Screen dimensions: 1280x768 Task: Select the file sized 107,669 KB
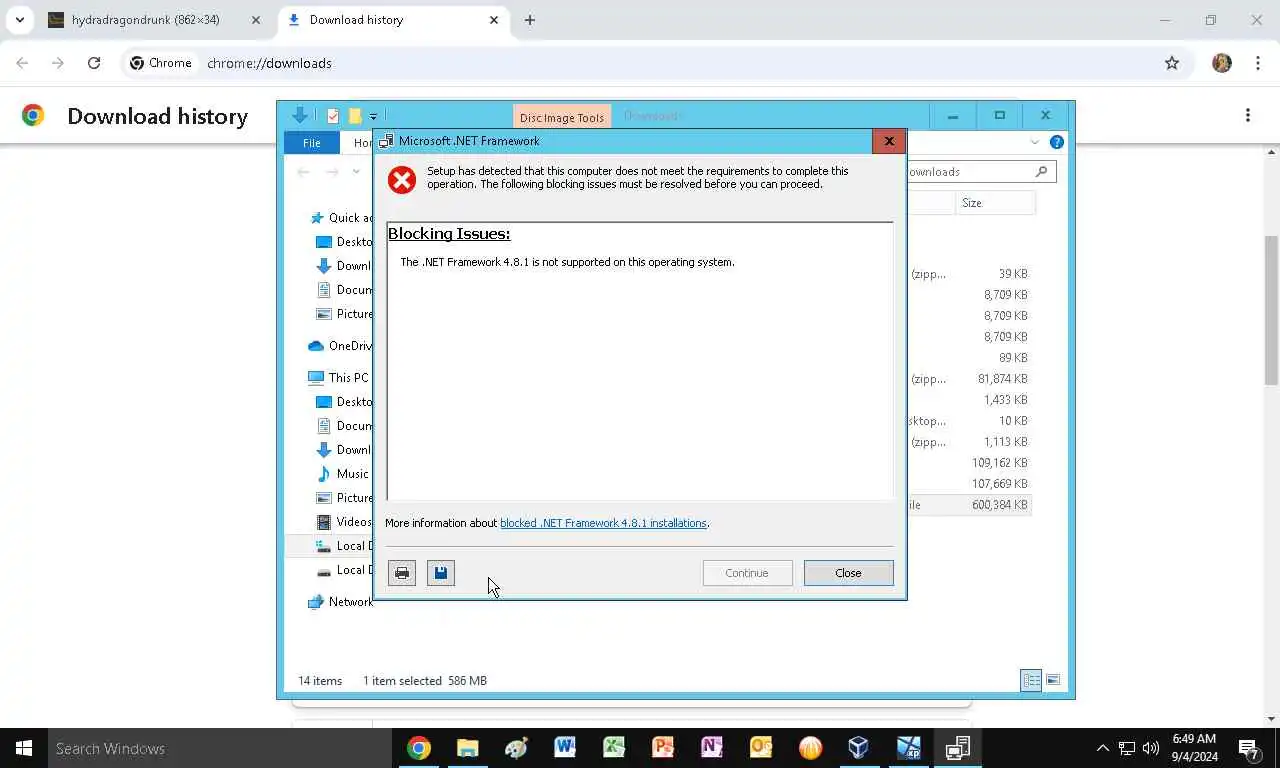point(969,484)
